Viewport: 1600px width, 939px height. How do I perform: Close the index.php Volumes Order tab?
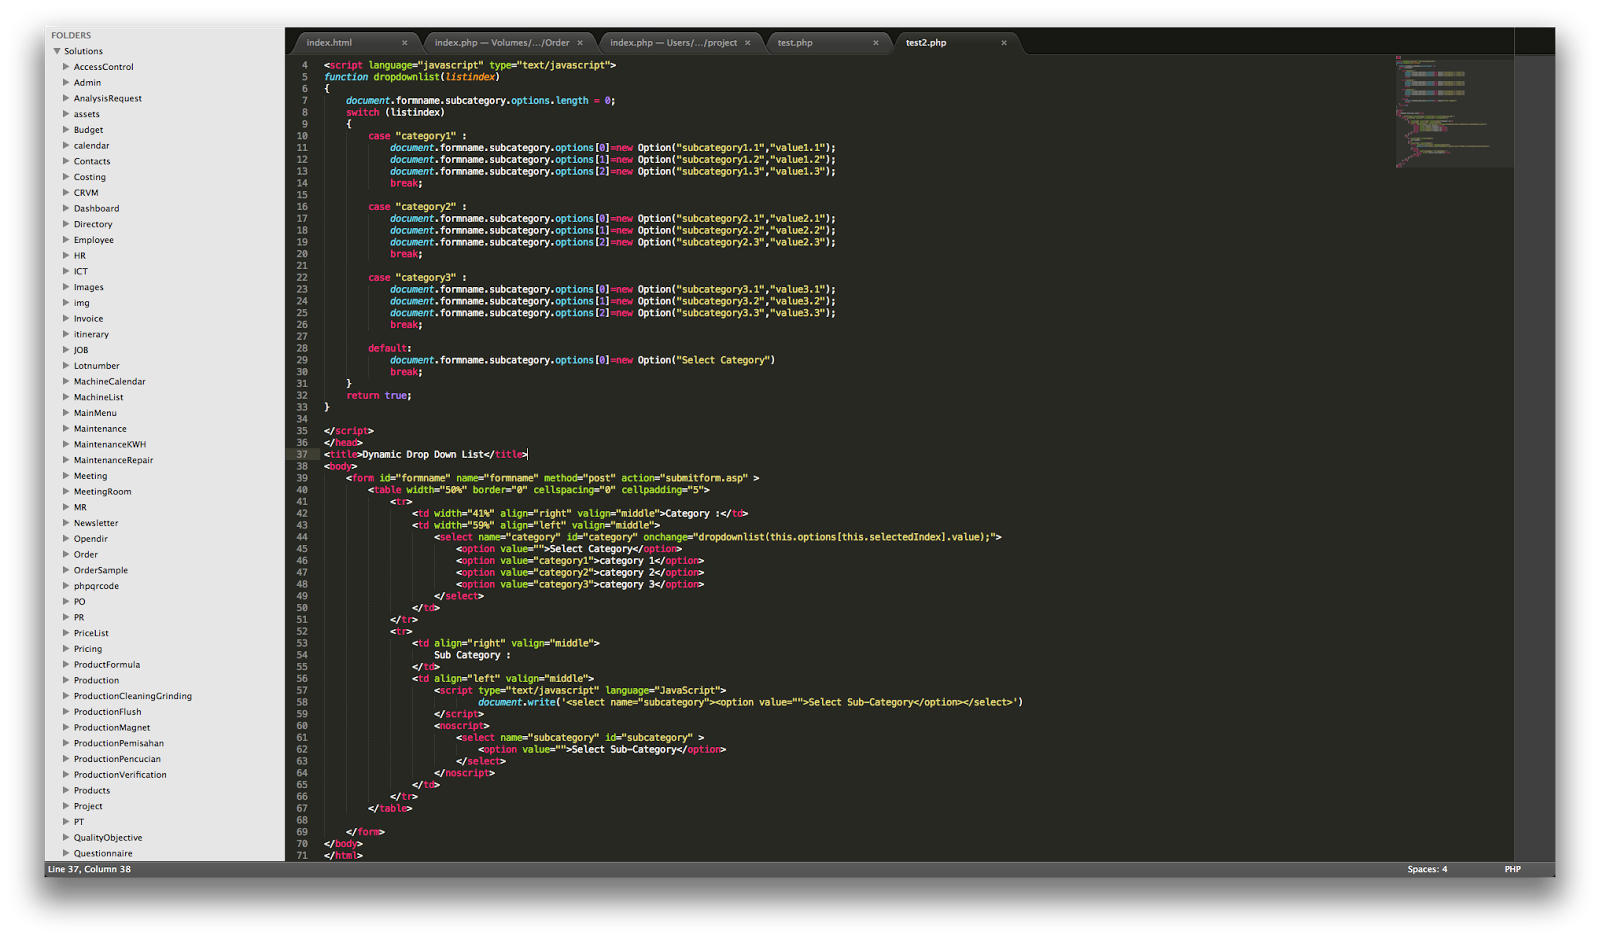point(580,43)
